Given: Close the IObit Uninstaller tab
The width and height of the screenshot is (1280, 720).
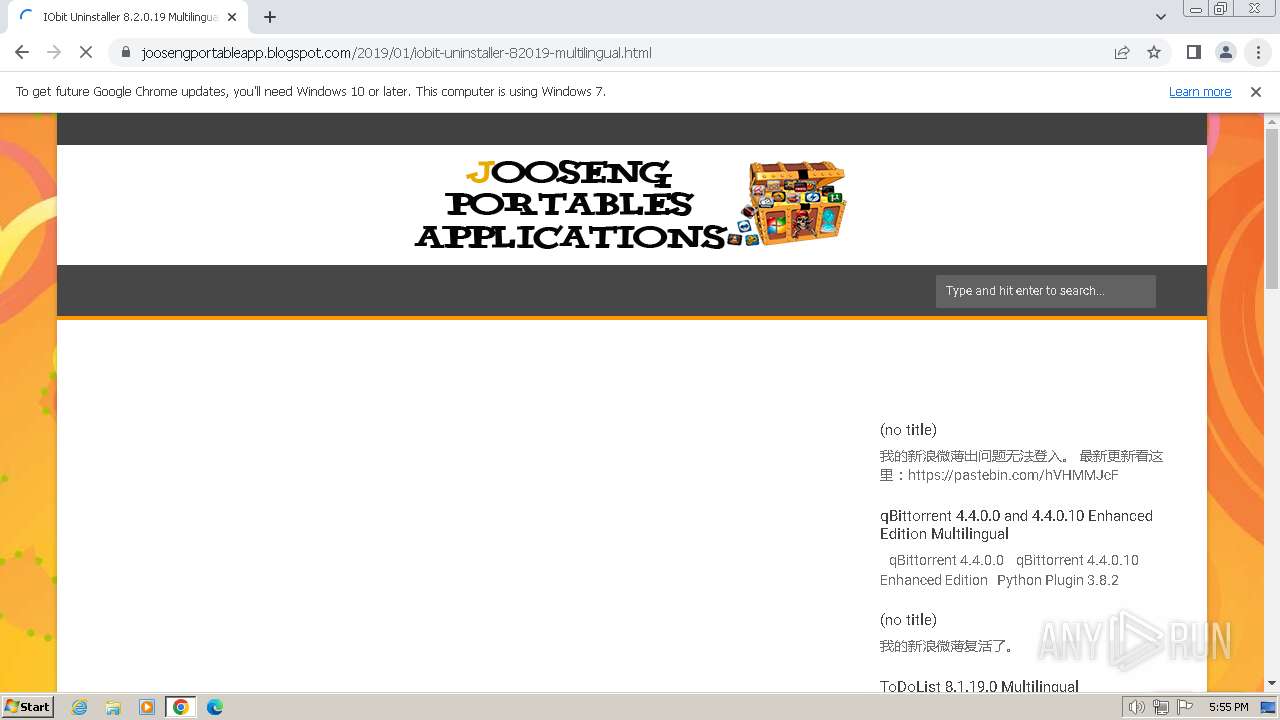Looking at the screenshot, I should 232,17.
